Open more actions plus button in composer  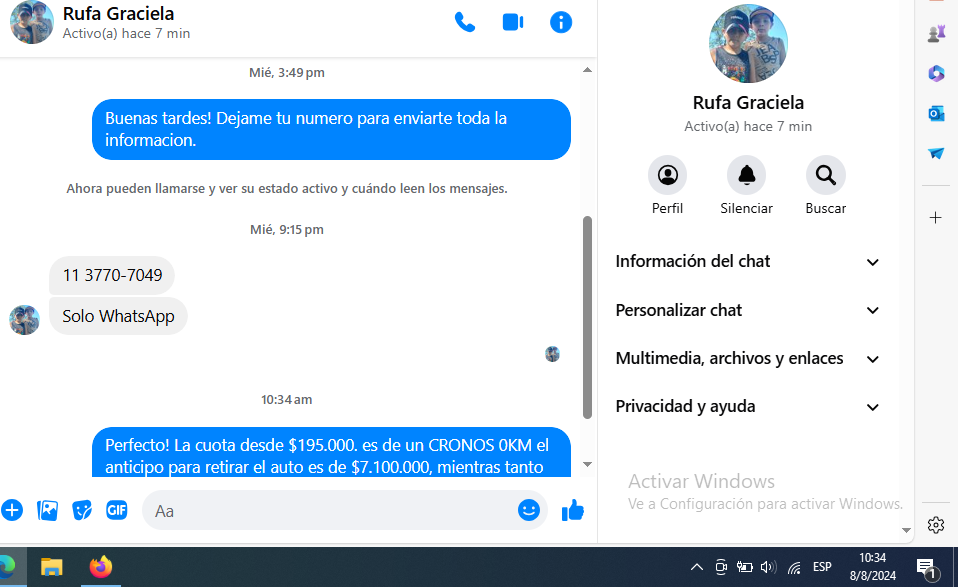12,510
